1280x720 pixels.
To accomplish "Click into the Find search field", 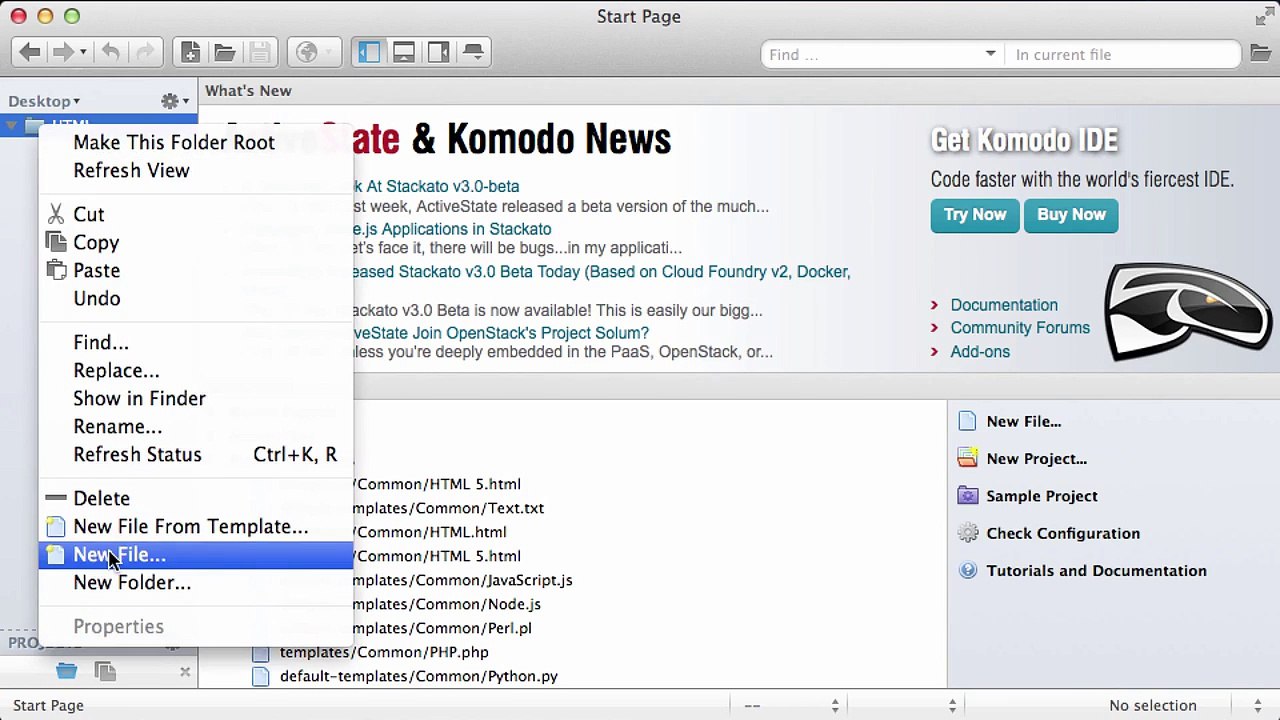I will (x=873, y=54).
